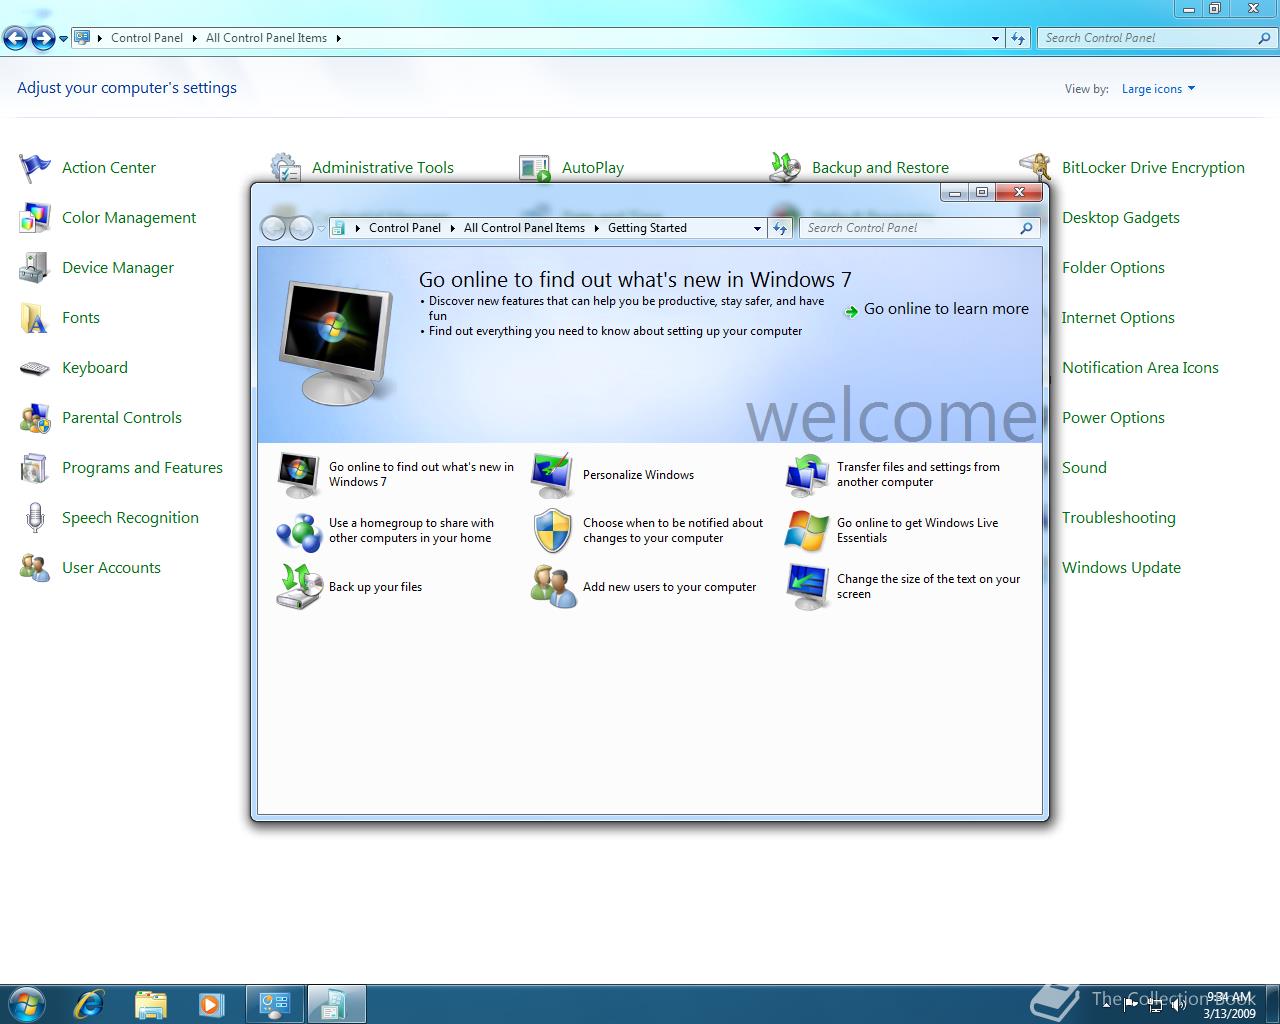Open Windows Media Player from the taskbar
This screenshot has width=1280, height=1024.
click(x=211, y=1004)
